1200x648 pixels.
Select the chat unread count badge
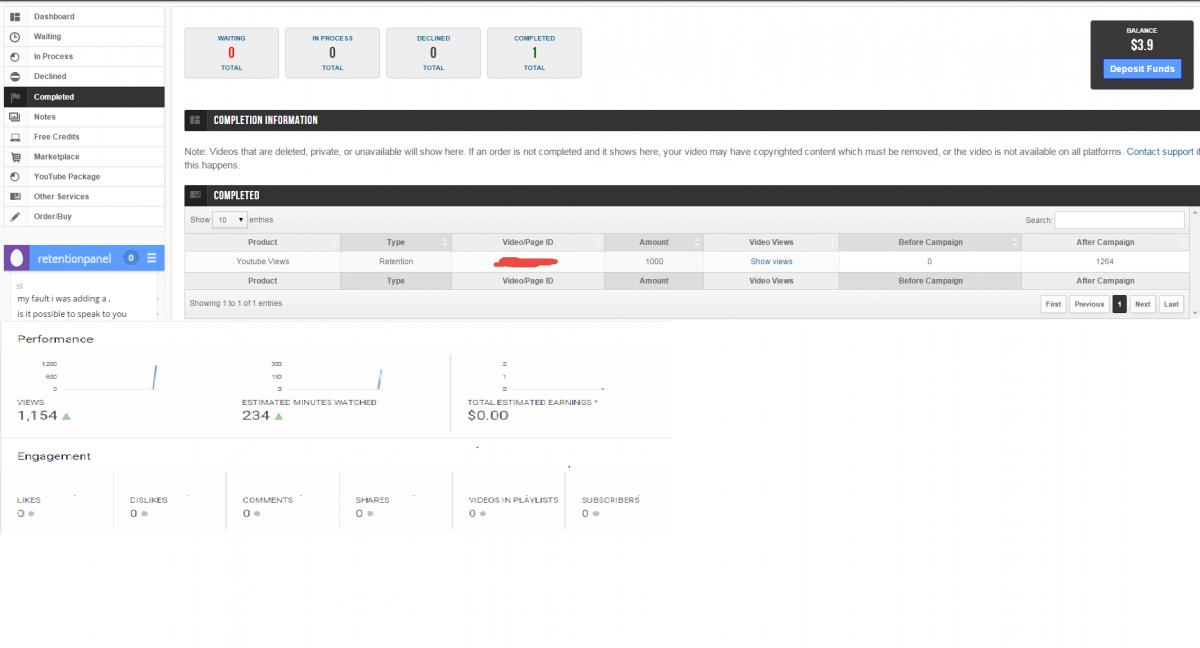tap(130, 258)
